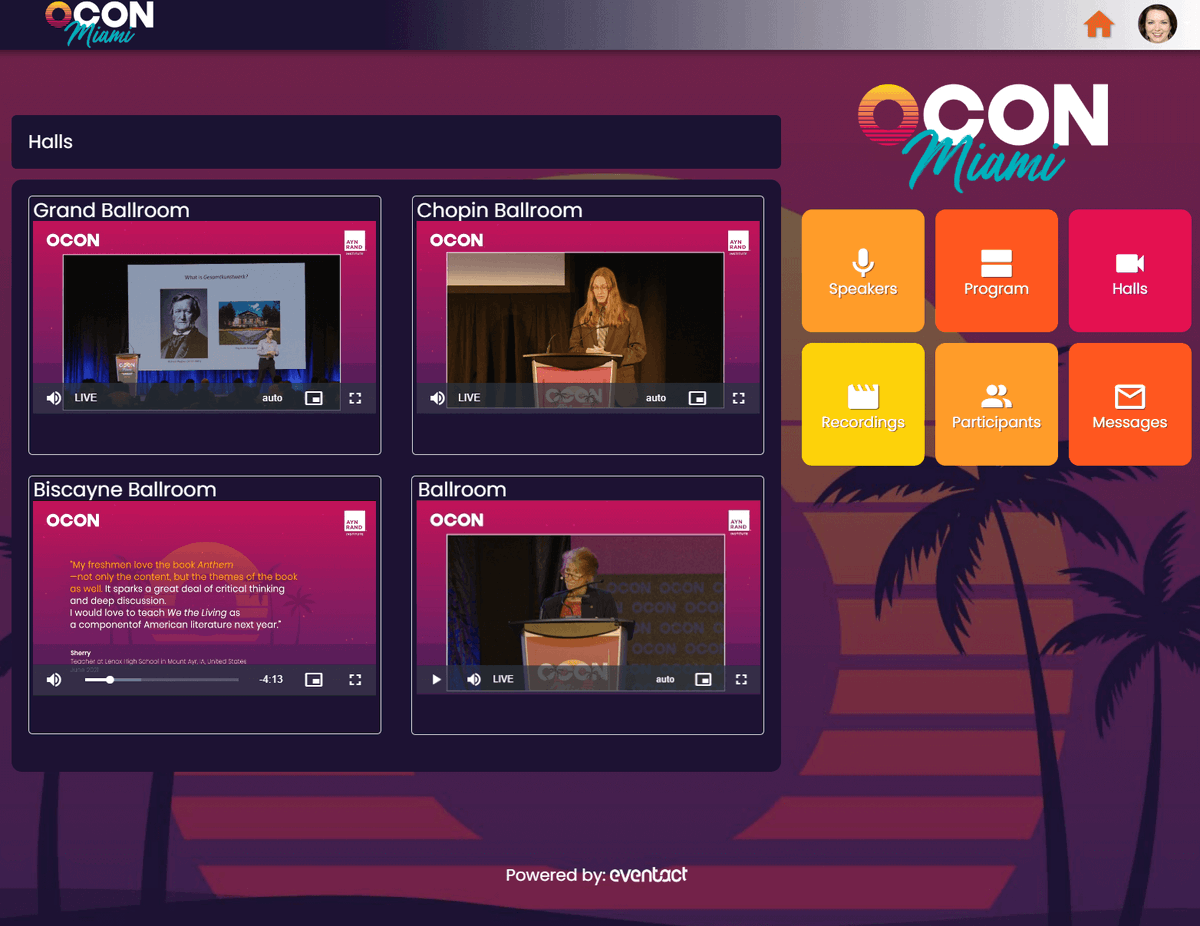Open the auto quality selector on Chopin Ballroom
Viewport: 1200px width, 926px height.
click(655, 397)
